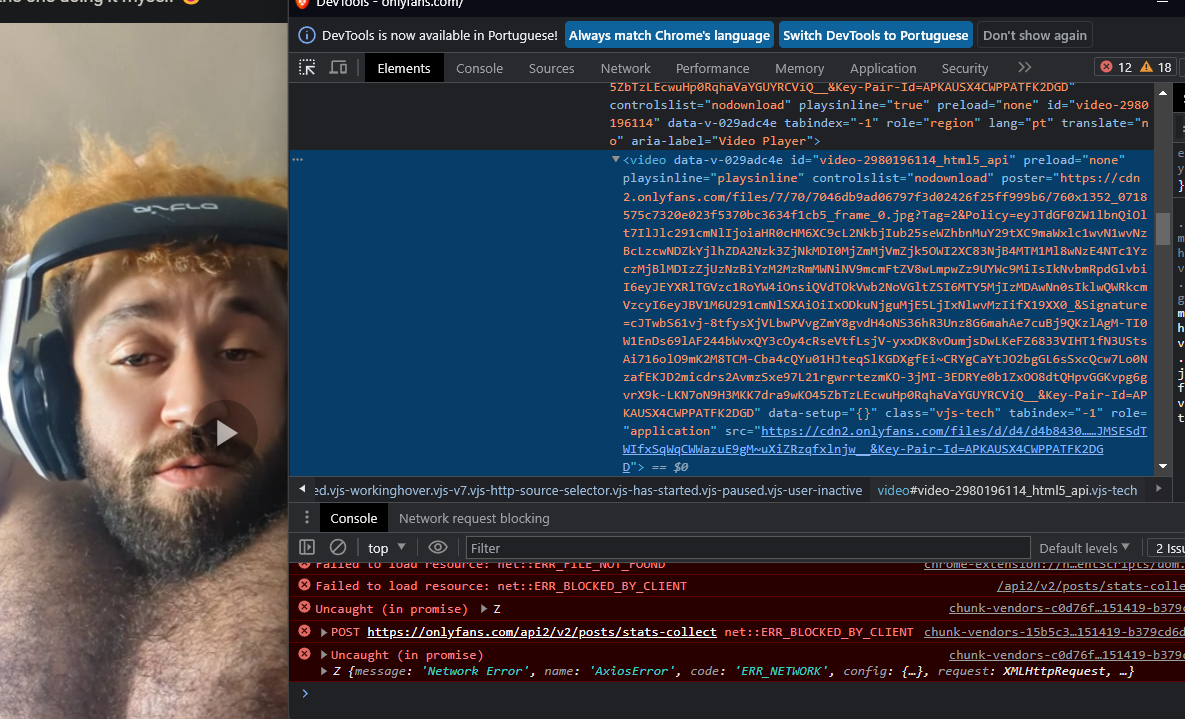This screenshot has height=719, width=1185.
Task: Play the video with the play button
Action: (x=226, y=432)
